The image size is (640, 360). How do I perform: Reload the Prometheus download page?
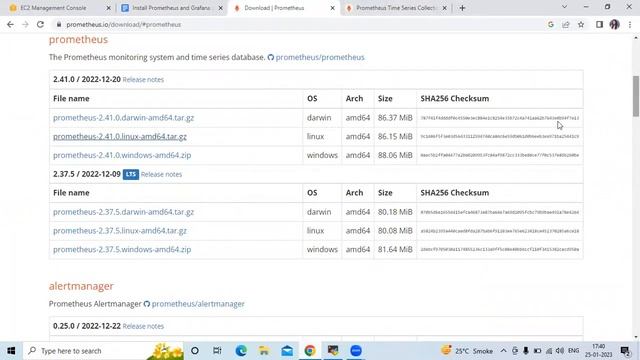tap(40, 24)
